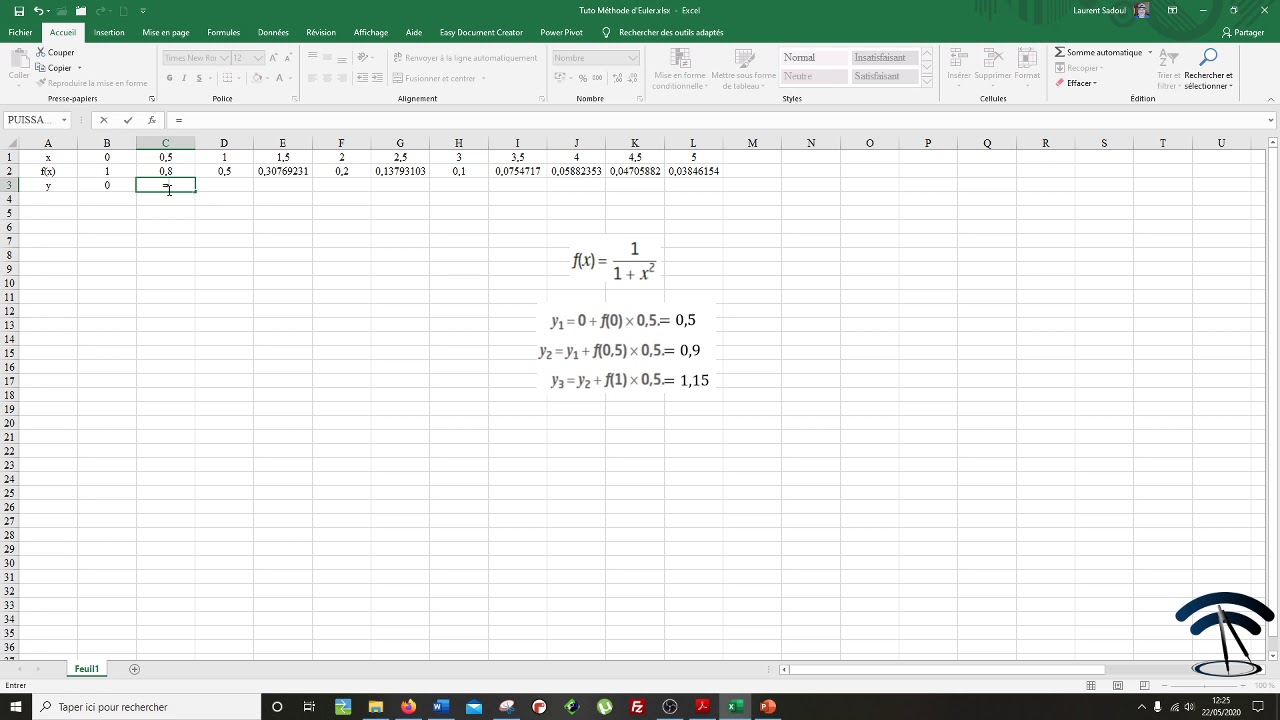Switch to the Insertion tab
Image resolution: width=1280 pixels, height=720 pixels.
tap(109, 32)
